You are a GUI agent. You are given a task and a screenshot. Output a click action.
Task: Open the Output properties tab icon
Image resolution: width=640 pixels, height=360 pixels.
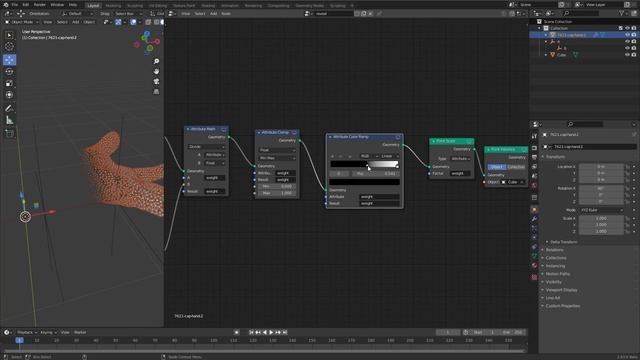[534, 157]
